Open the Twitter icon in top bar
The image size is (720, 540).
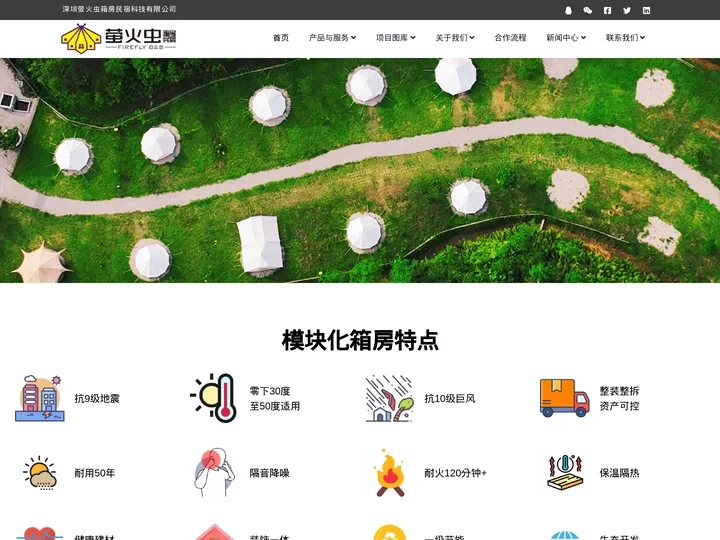coord(627,10)
